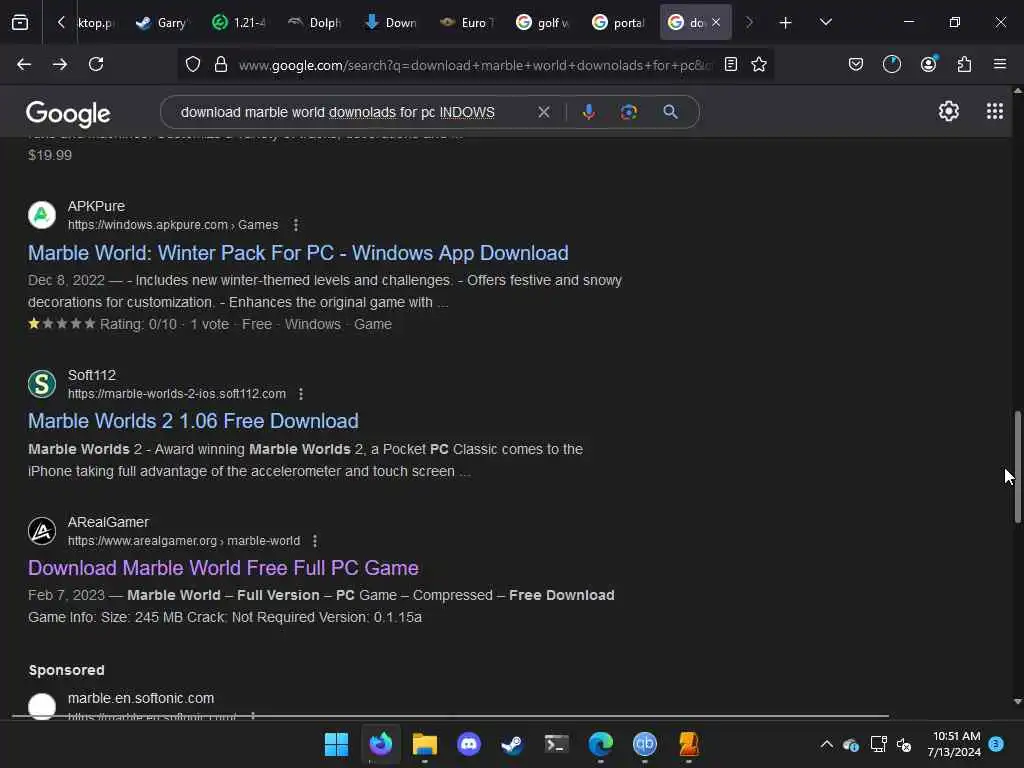Submit search with the magnifier icon
The width and height of the screenshot is (1024, 768).
pyautogui.click(x=670, y=112)
